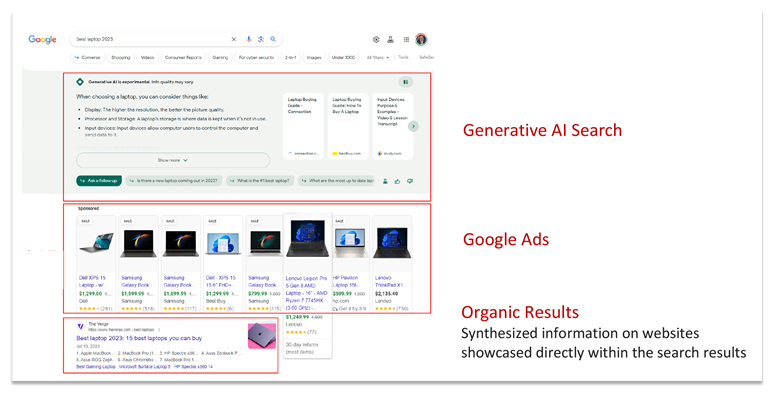Image resolution: width=774 pixels, height=396 pixels.
Task: Open the Google account profile avatar
Action: point(421,40)
